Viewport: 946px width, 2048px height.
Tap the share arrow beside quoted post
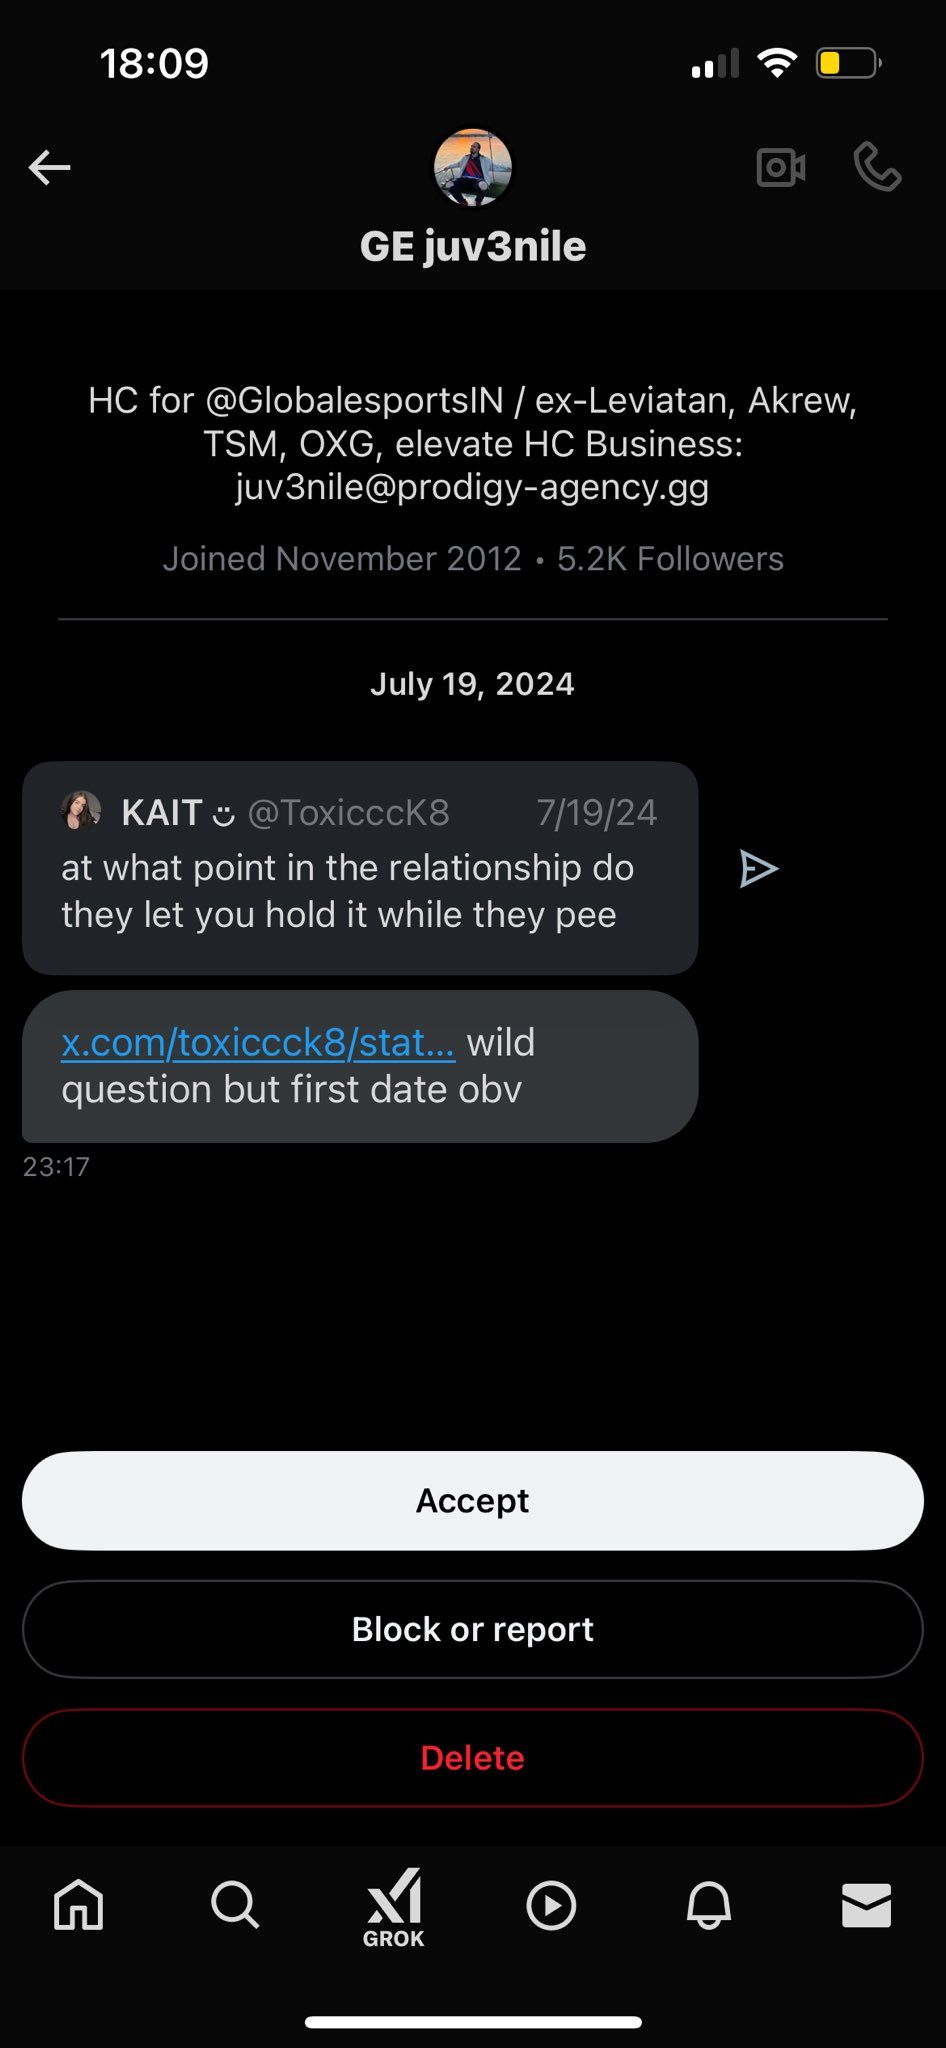758,869
